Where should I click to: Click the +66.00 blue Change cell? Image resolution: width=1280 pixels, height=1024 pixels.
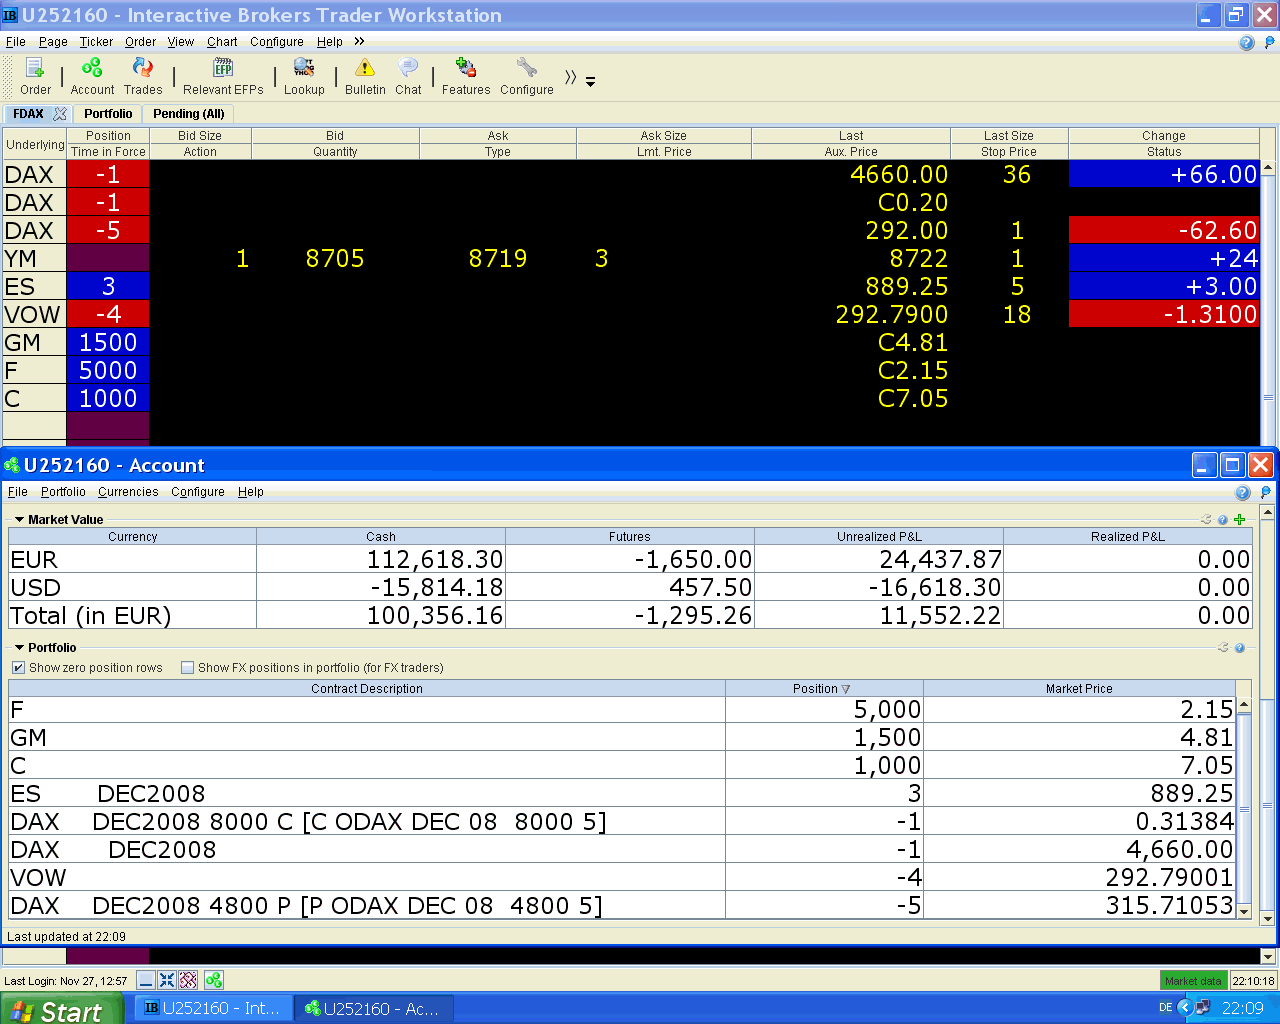[x=1164, y=174]
